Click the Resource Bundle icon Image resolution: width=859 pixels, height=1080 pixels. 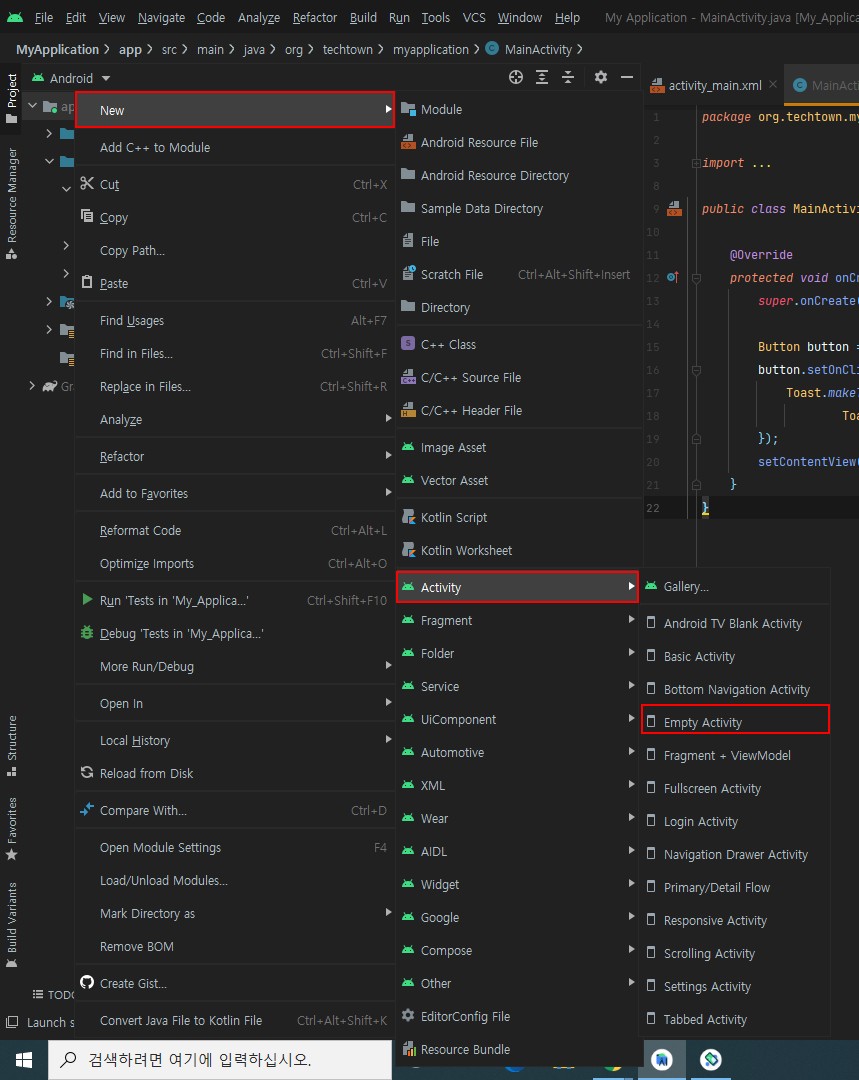coord(408,1048)
